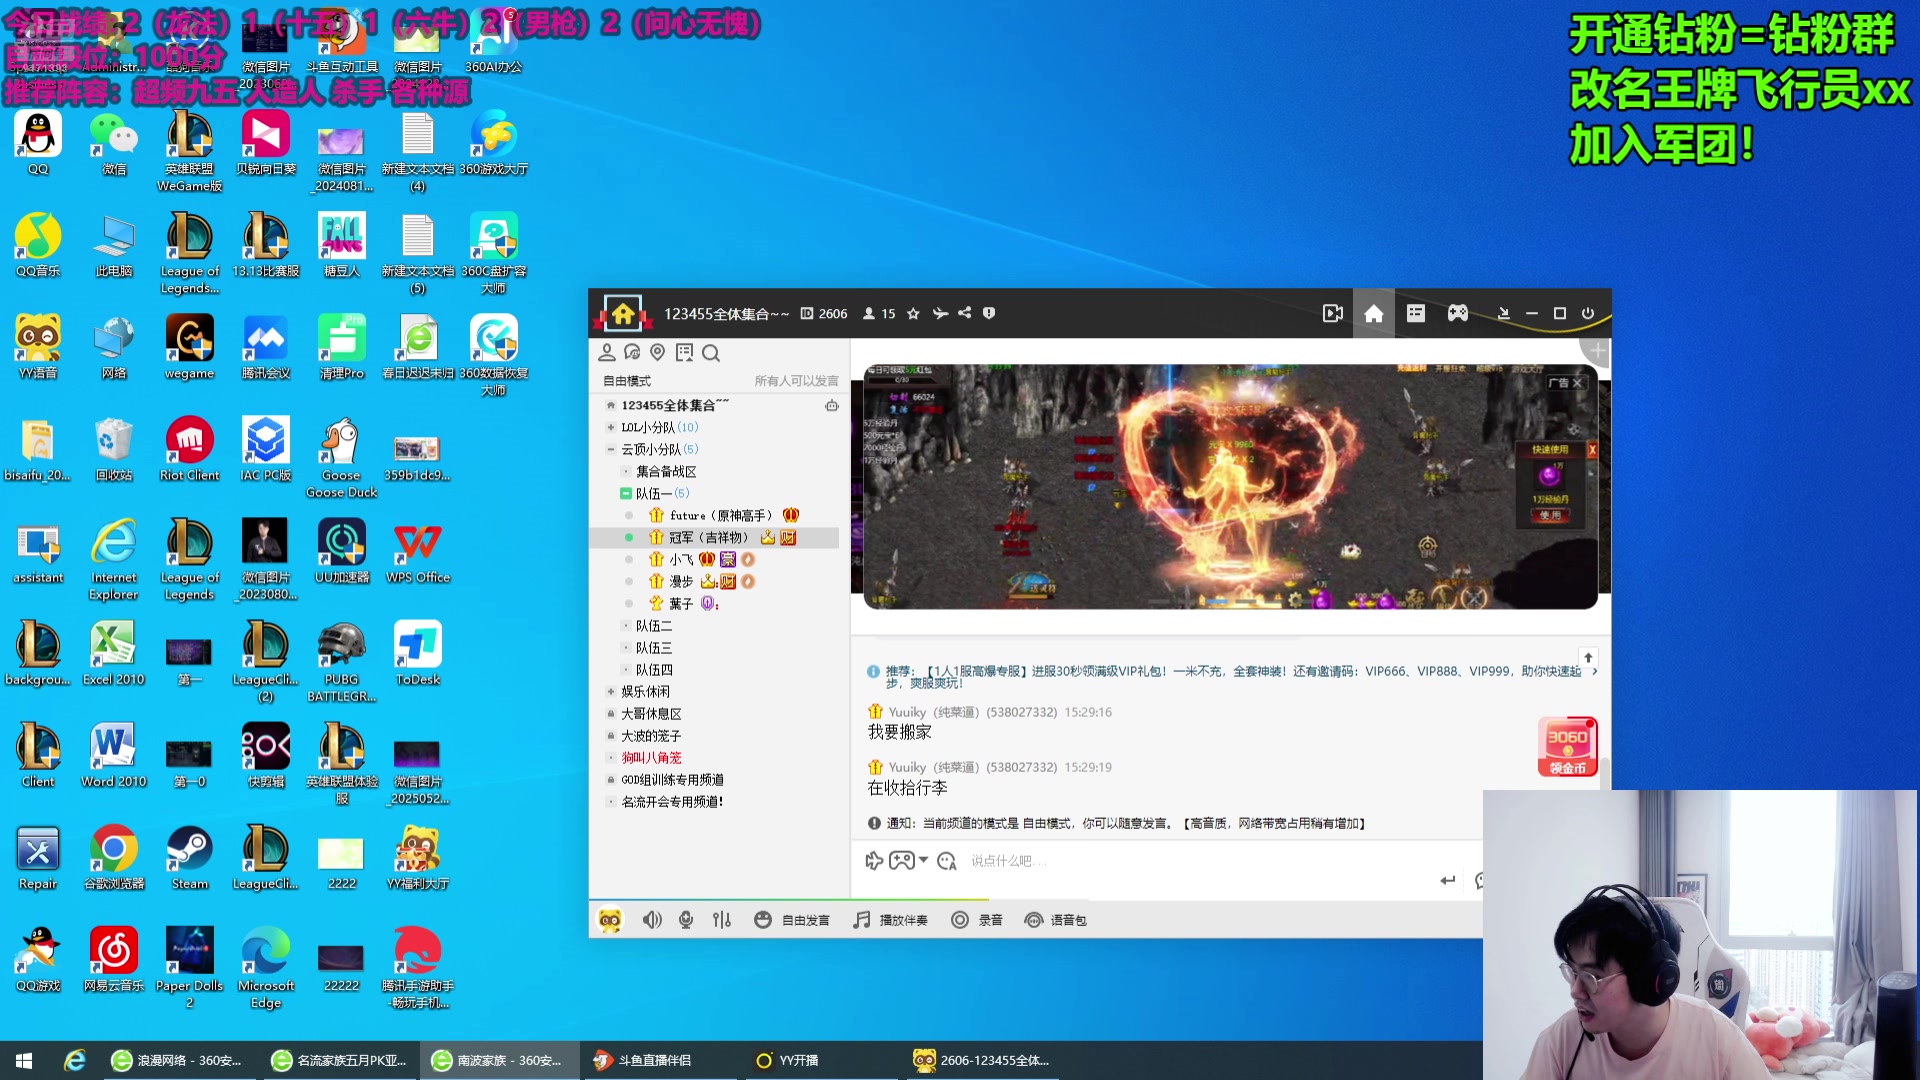Click the 播放伴奏 accompaniment button

coord(890,920)
